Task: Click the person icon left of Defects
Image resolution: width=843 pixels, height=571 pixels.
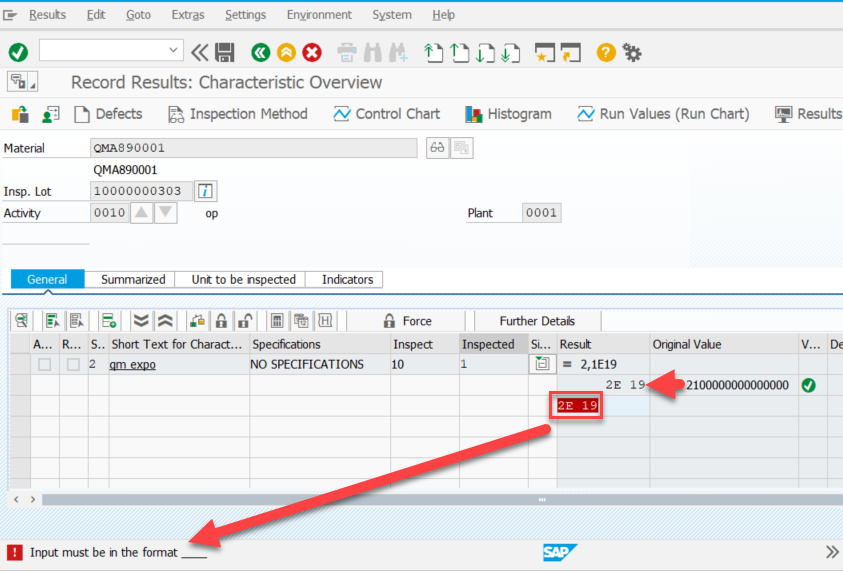Action: 51,114
